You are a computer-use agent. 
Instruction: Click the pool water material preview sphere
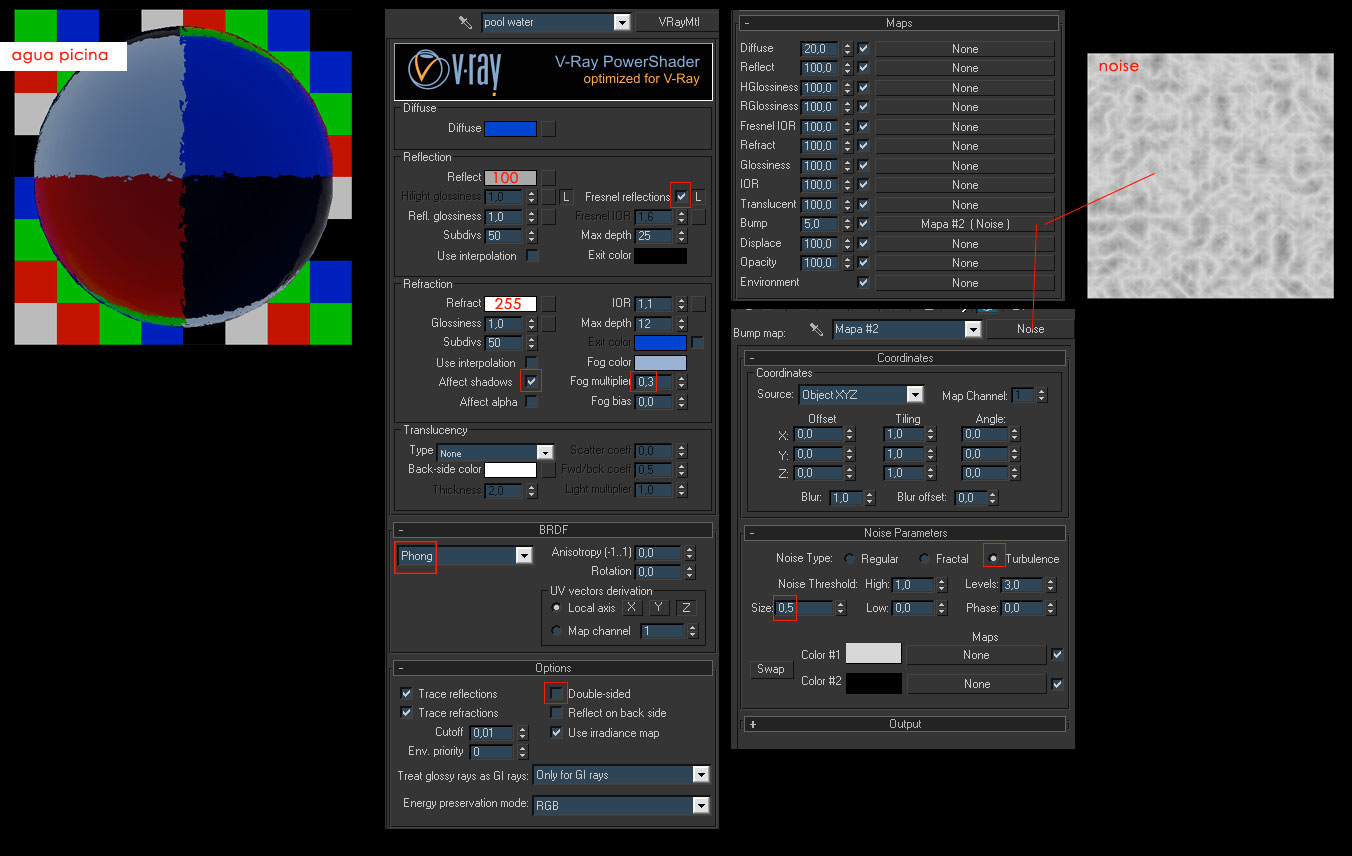(x=183, y=177)
